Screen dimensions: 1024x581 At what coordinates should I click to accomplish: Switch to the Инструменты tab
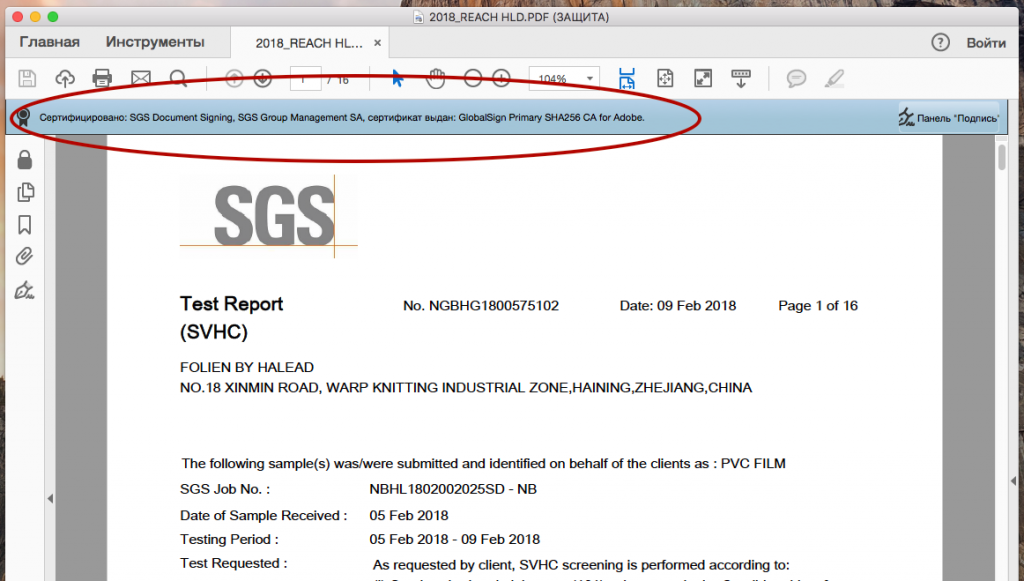[155, 42]
